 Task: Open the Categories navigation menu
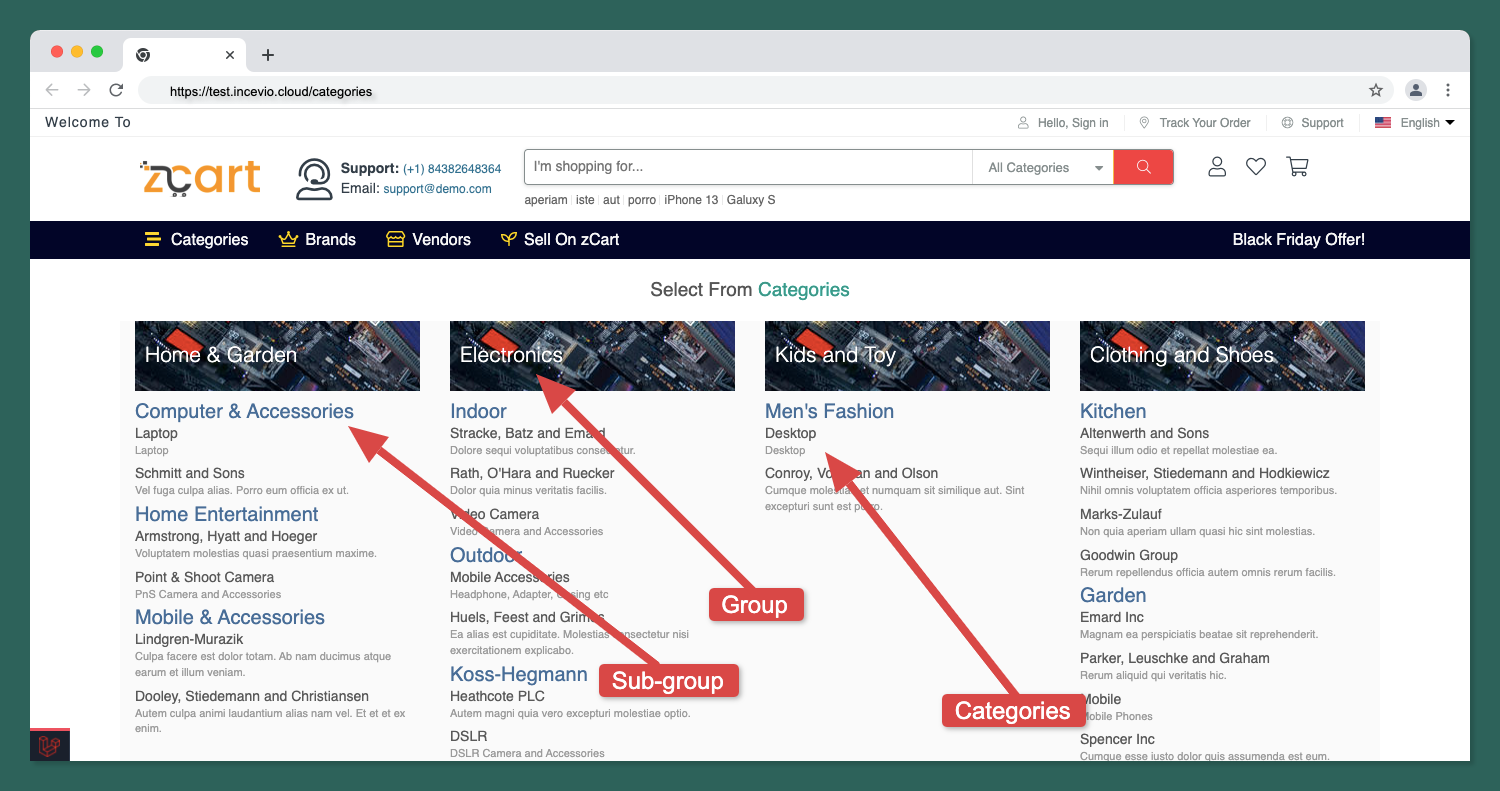coord(197,240)
